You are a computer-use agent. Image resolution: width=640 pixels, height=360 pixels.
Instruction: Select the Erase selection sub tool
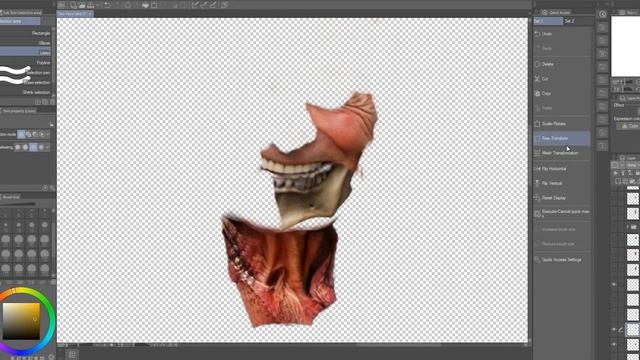click(26, 82)
